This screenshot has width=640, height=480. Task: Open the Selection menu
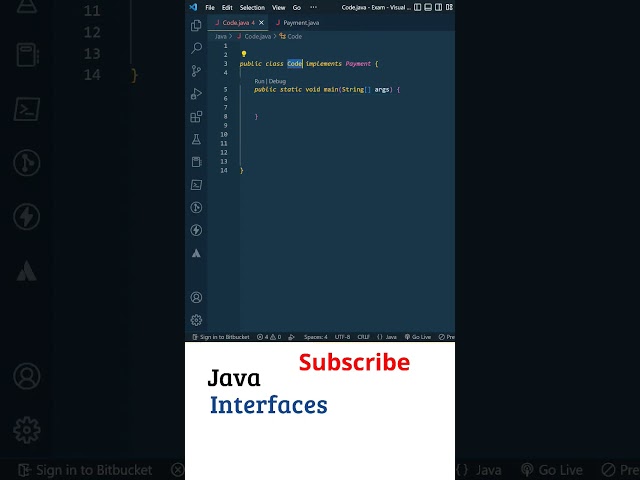click(252, 7)
